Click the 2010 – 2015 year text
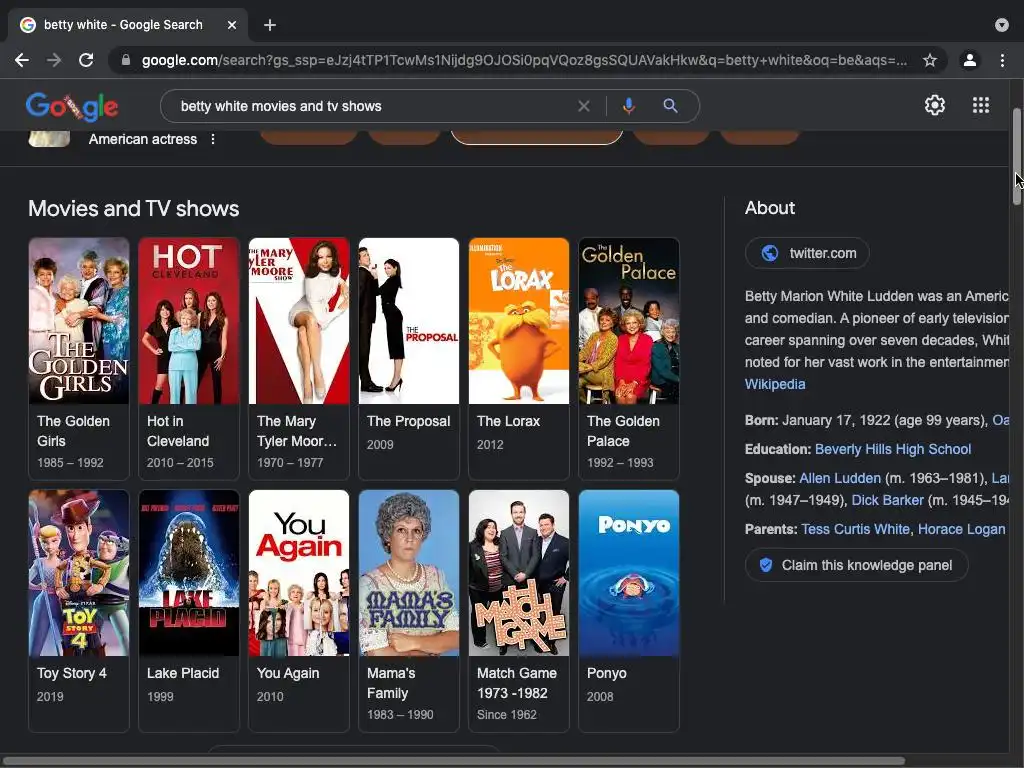Viewport: 1024px width, 768px height. 180,462
